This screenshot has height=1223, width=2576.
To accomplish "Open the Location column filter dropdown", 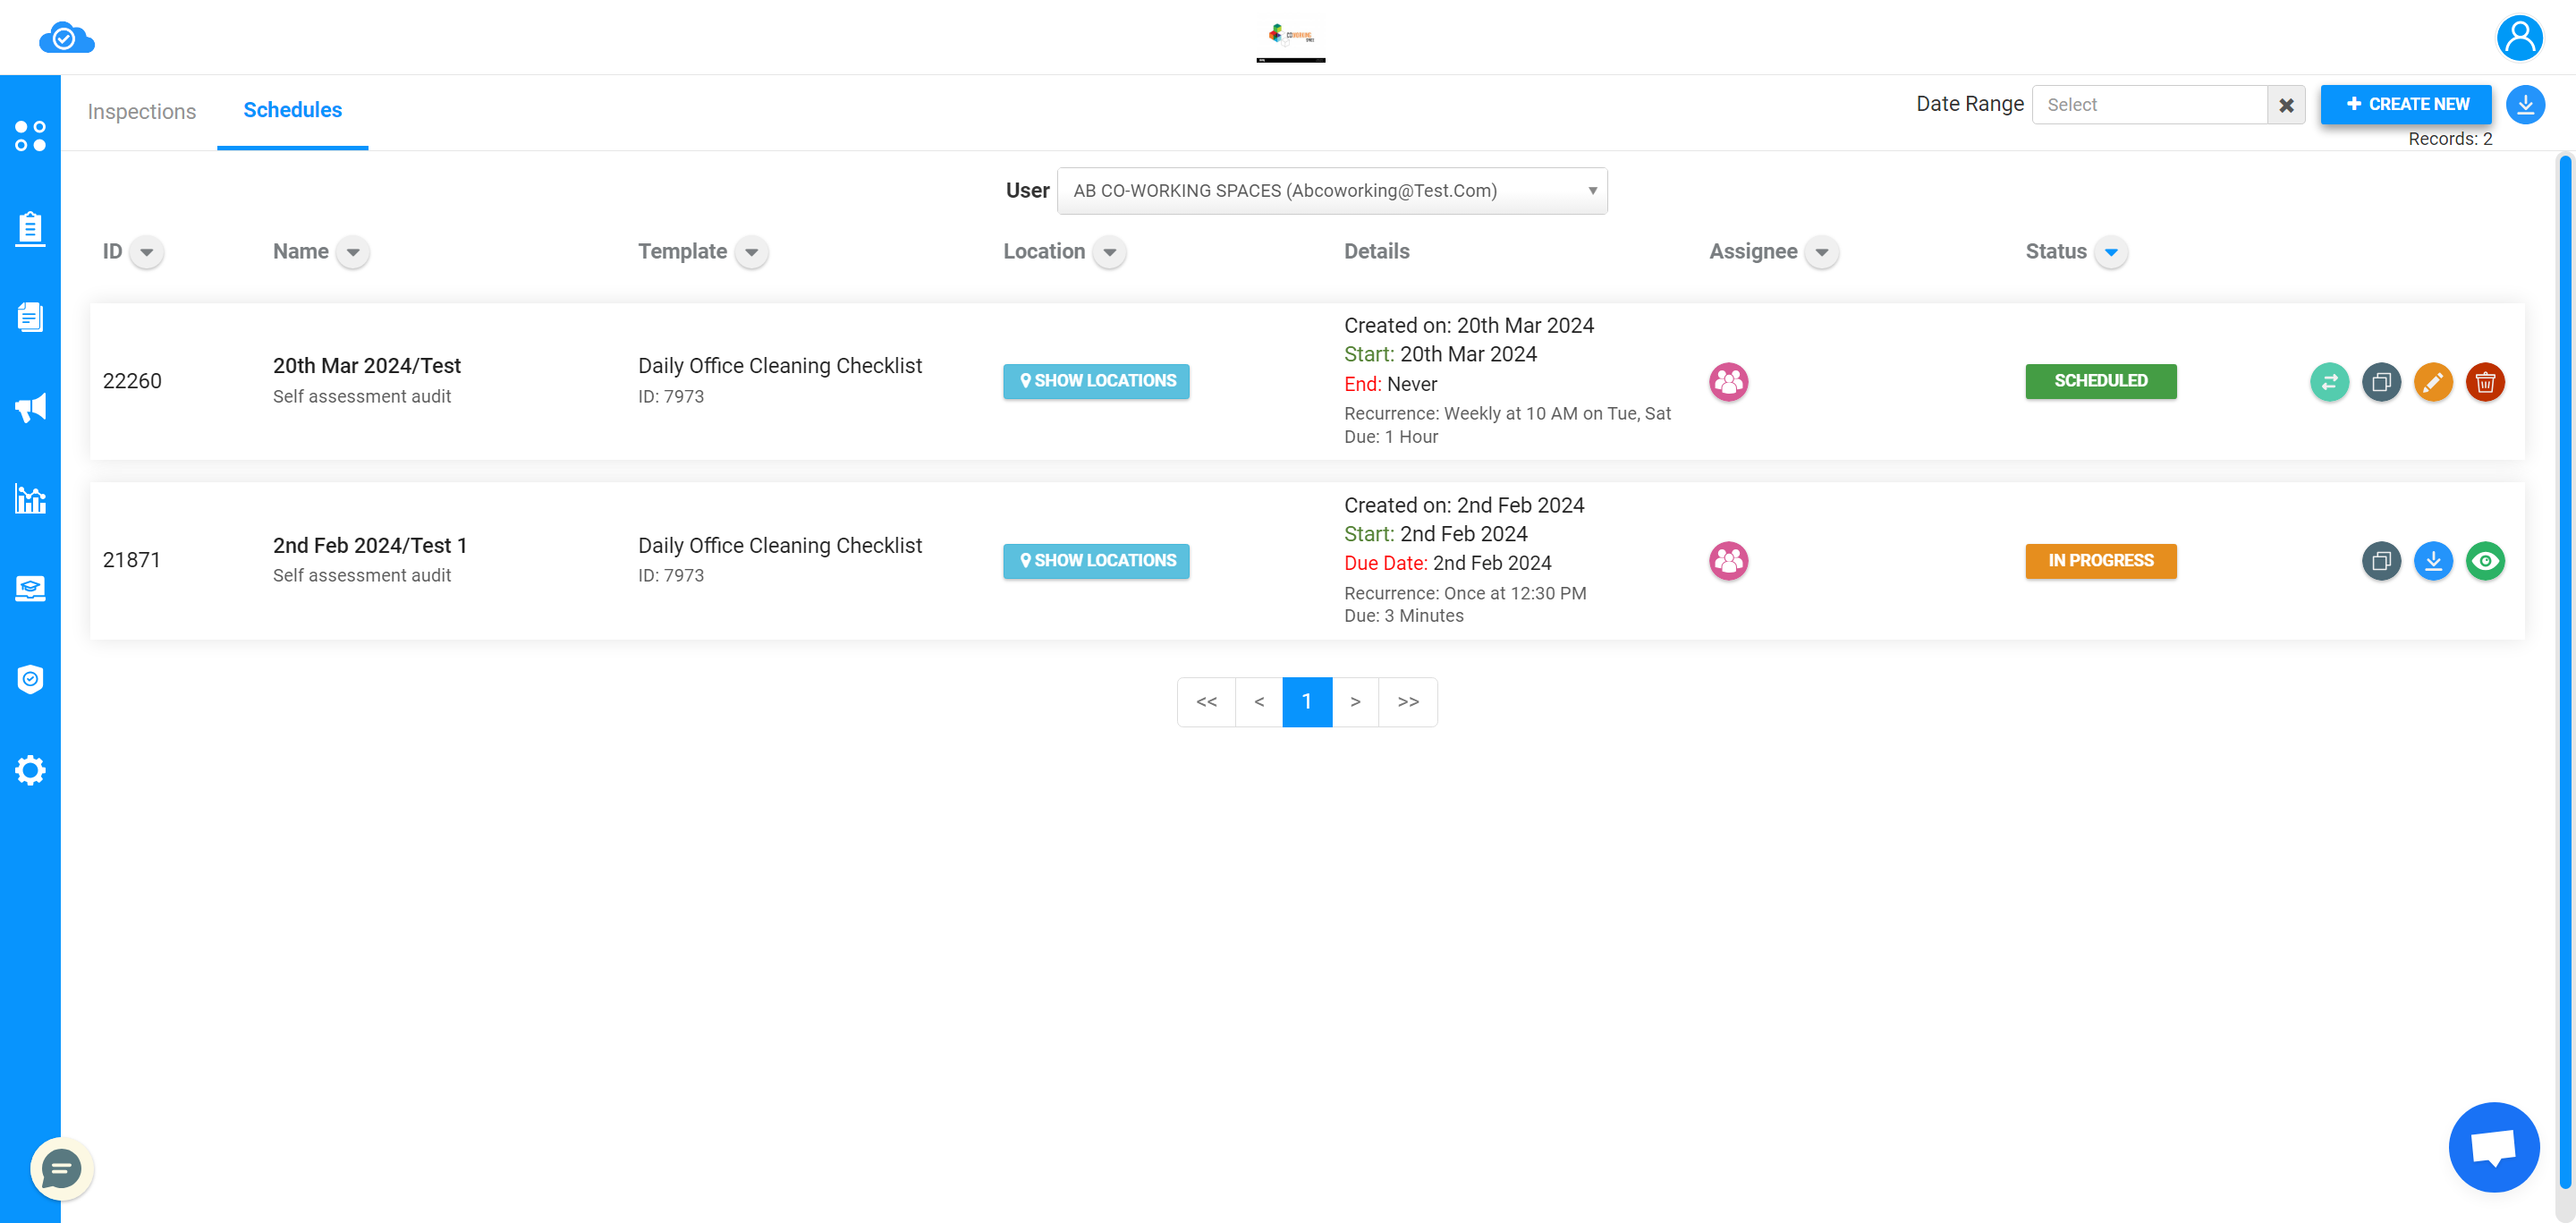I will click(1109, 252).
